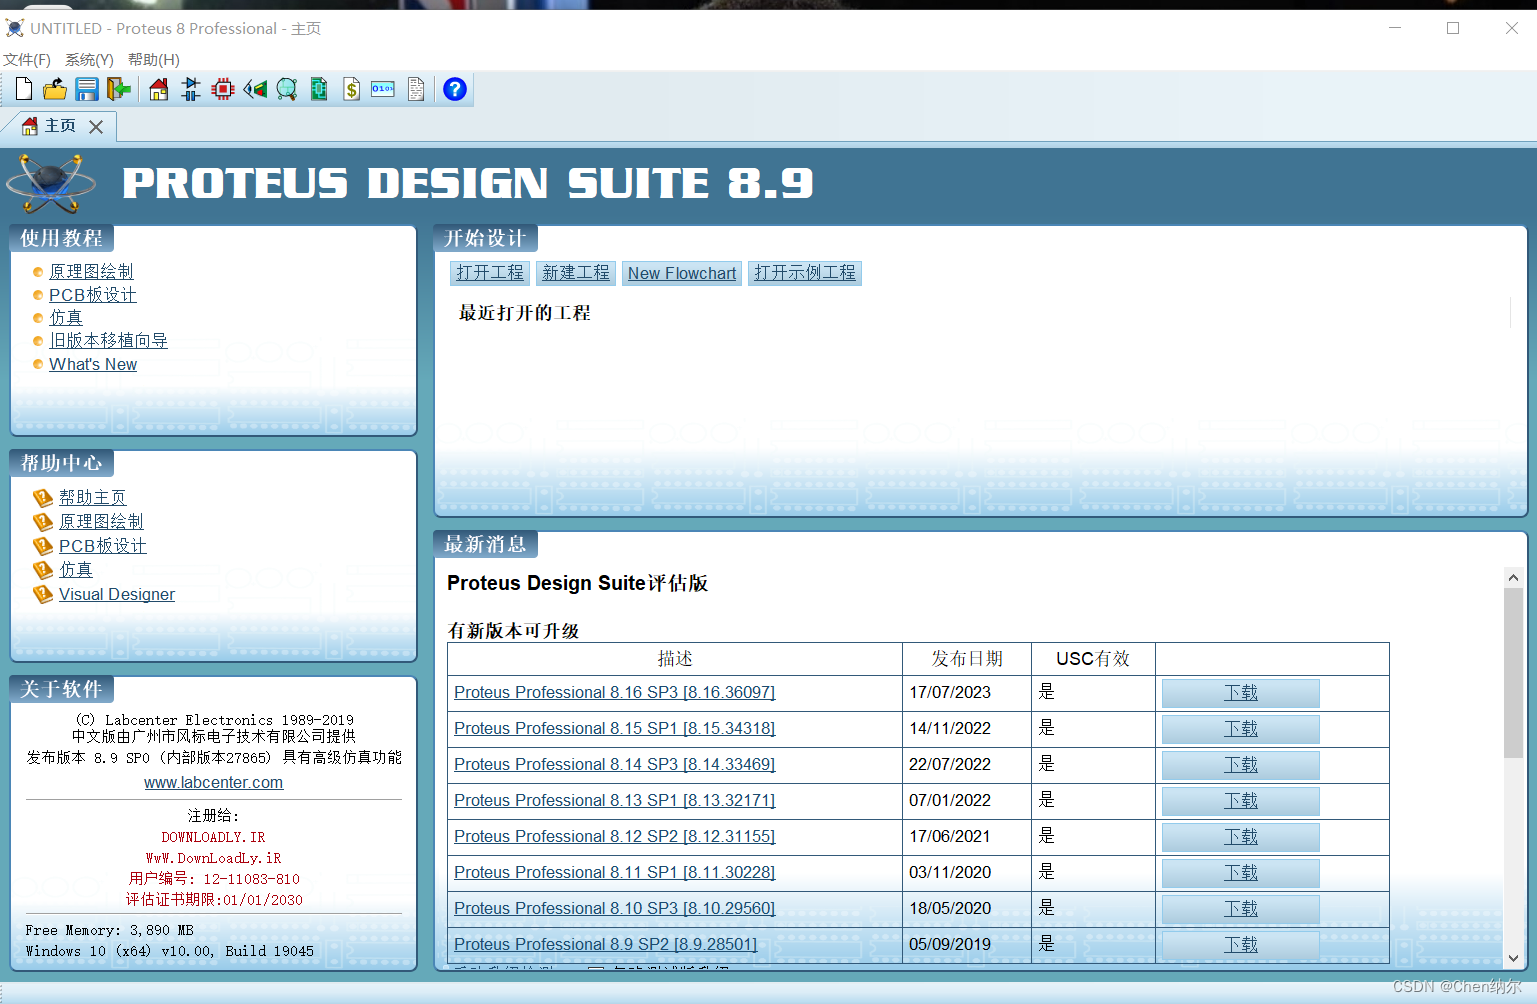
Task: Click news panel scrollbar down arrow
Action: coord(1513,957)
